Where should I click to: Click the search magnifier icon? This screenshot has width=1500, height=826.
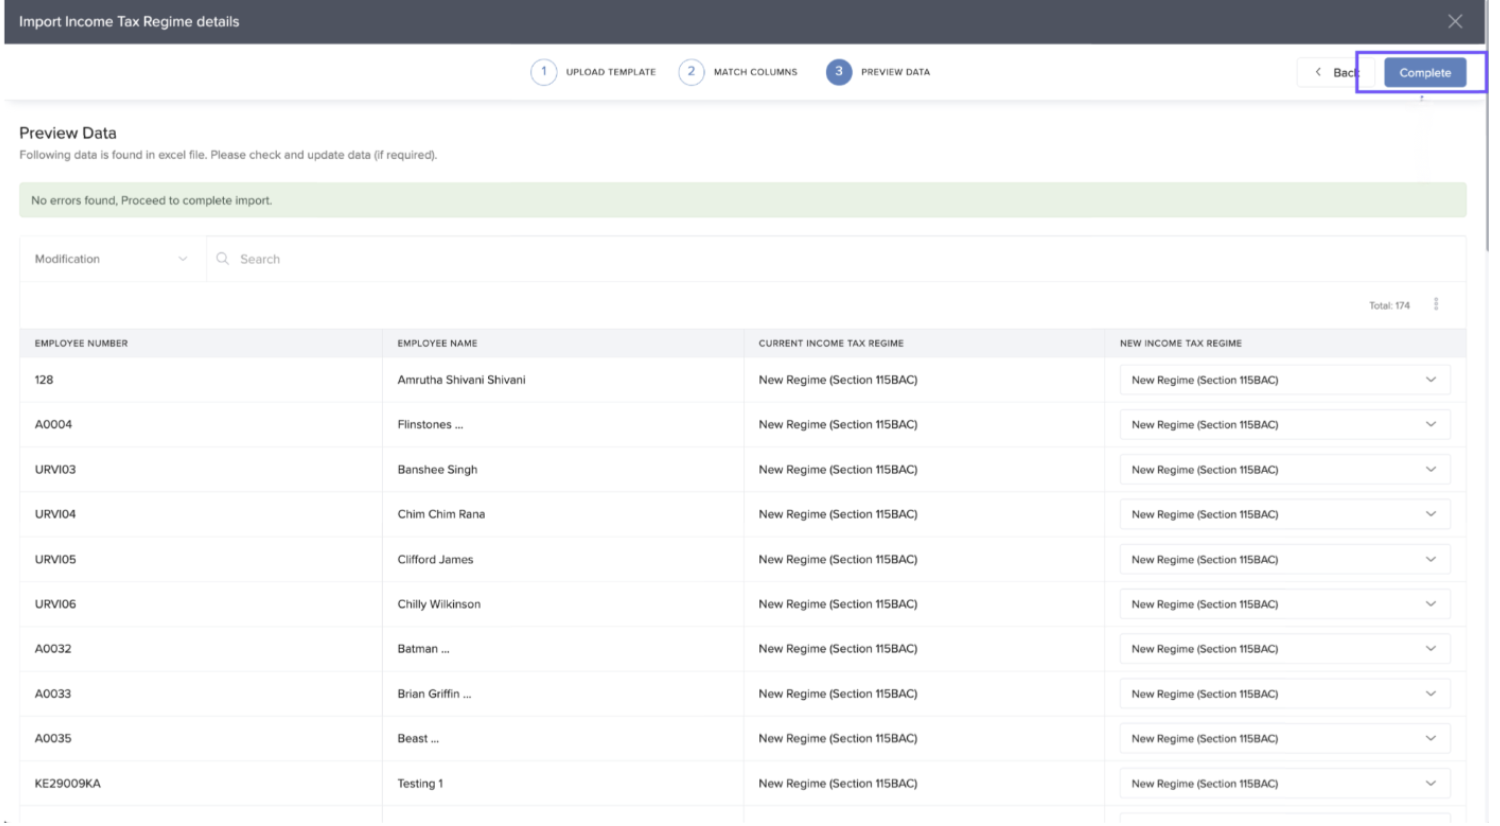[x=223, y=259]
